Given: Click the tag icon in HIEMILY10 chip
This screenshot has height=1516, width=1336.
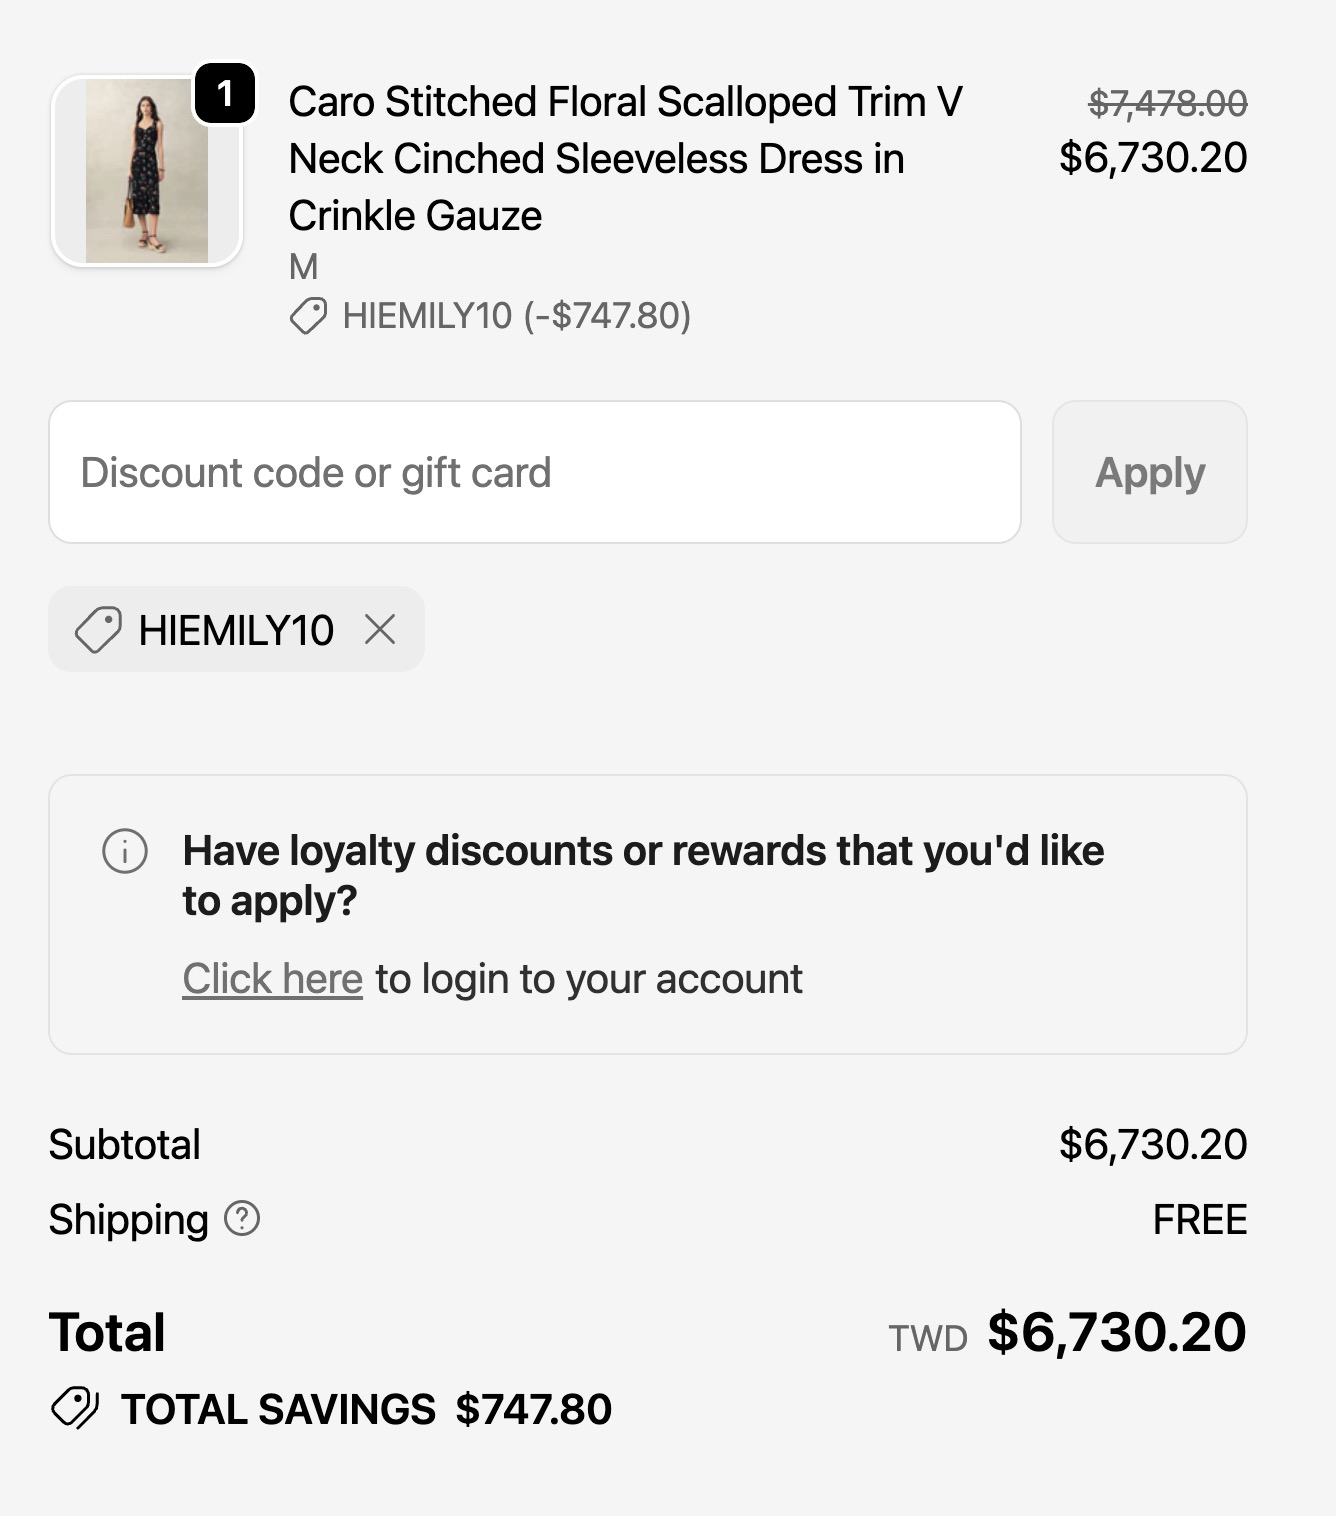Looking at the screenshot, I should click(98, 630).
